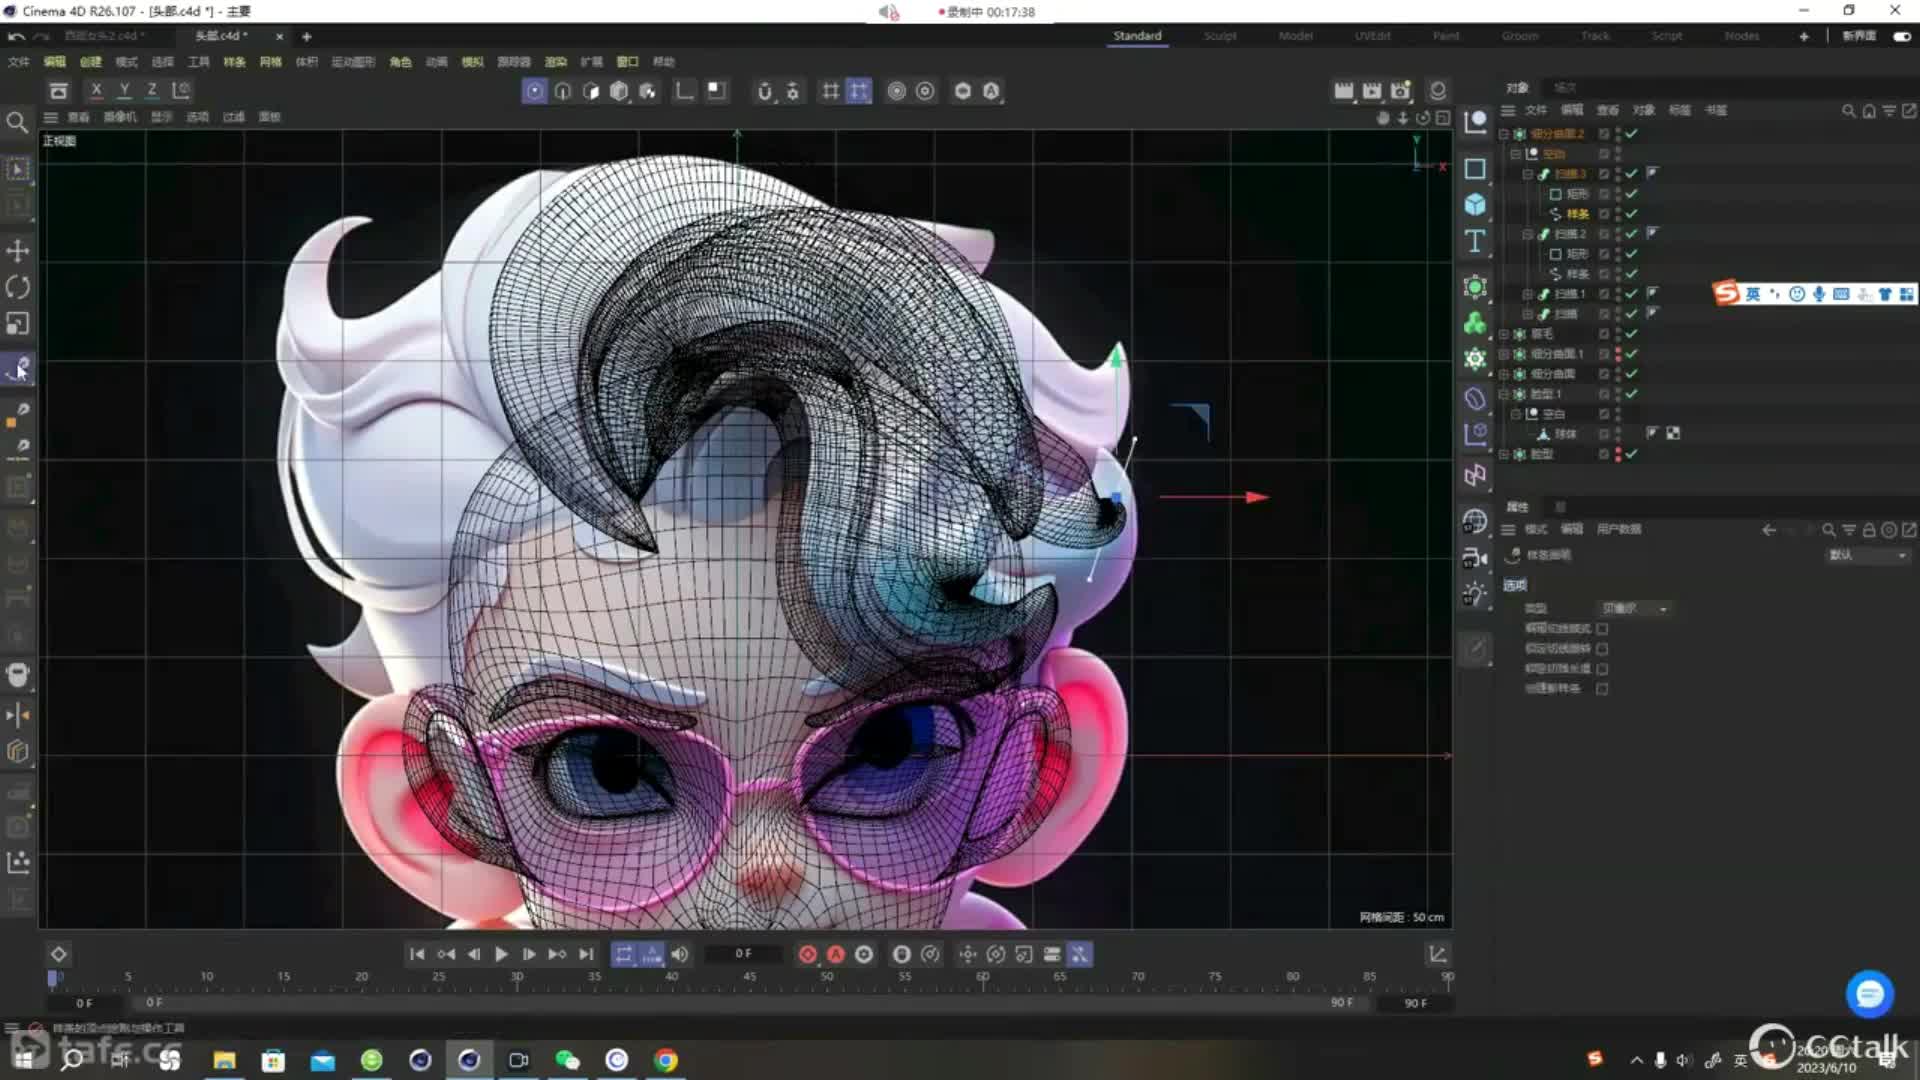
Task: Toggle the 新界面 switch at top right
Action: click(x=1901, y=36)
